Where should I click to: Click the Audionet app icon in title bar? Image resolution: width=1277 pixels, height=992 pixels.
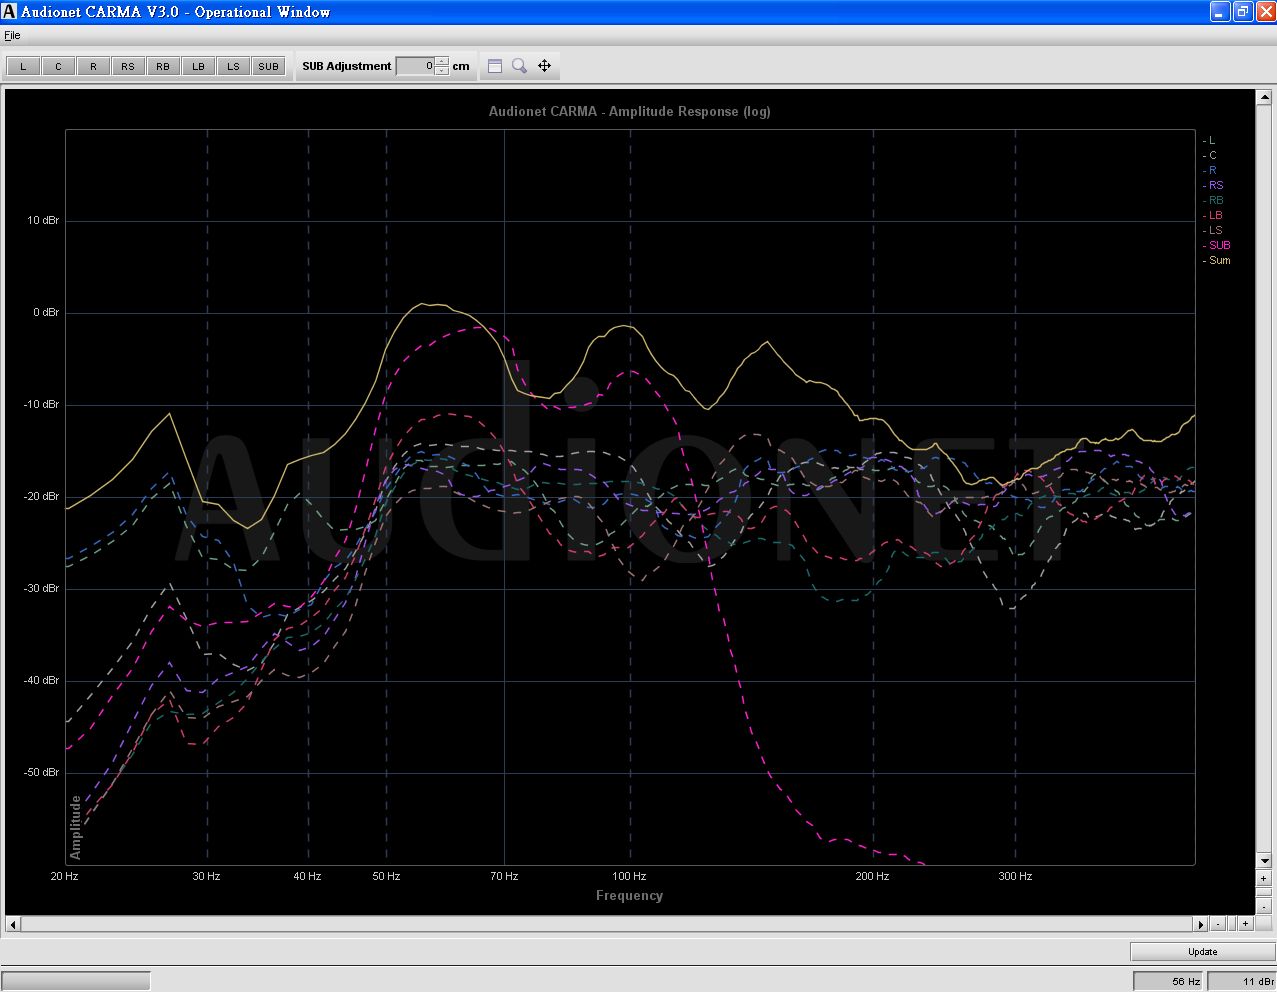(x=9, y=11)
